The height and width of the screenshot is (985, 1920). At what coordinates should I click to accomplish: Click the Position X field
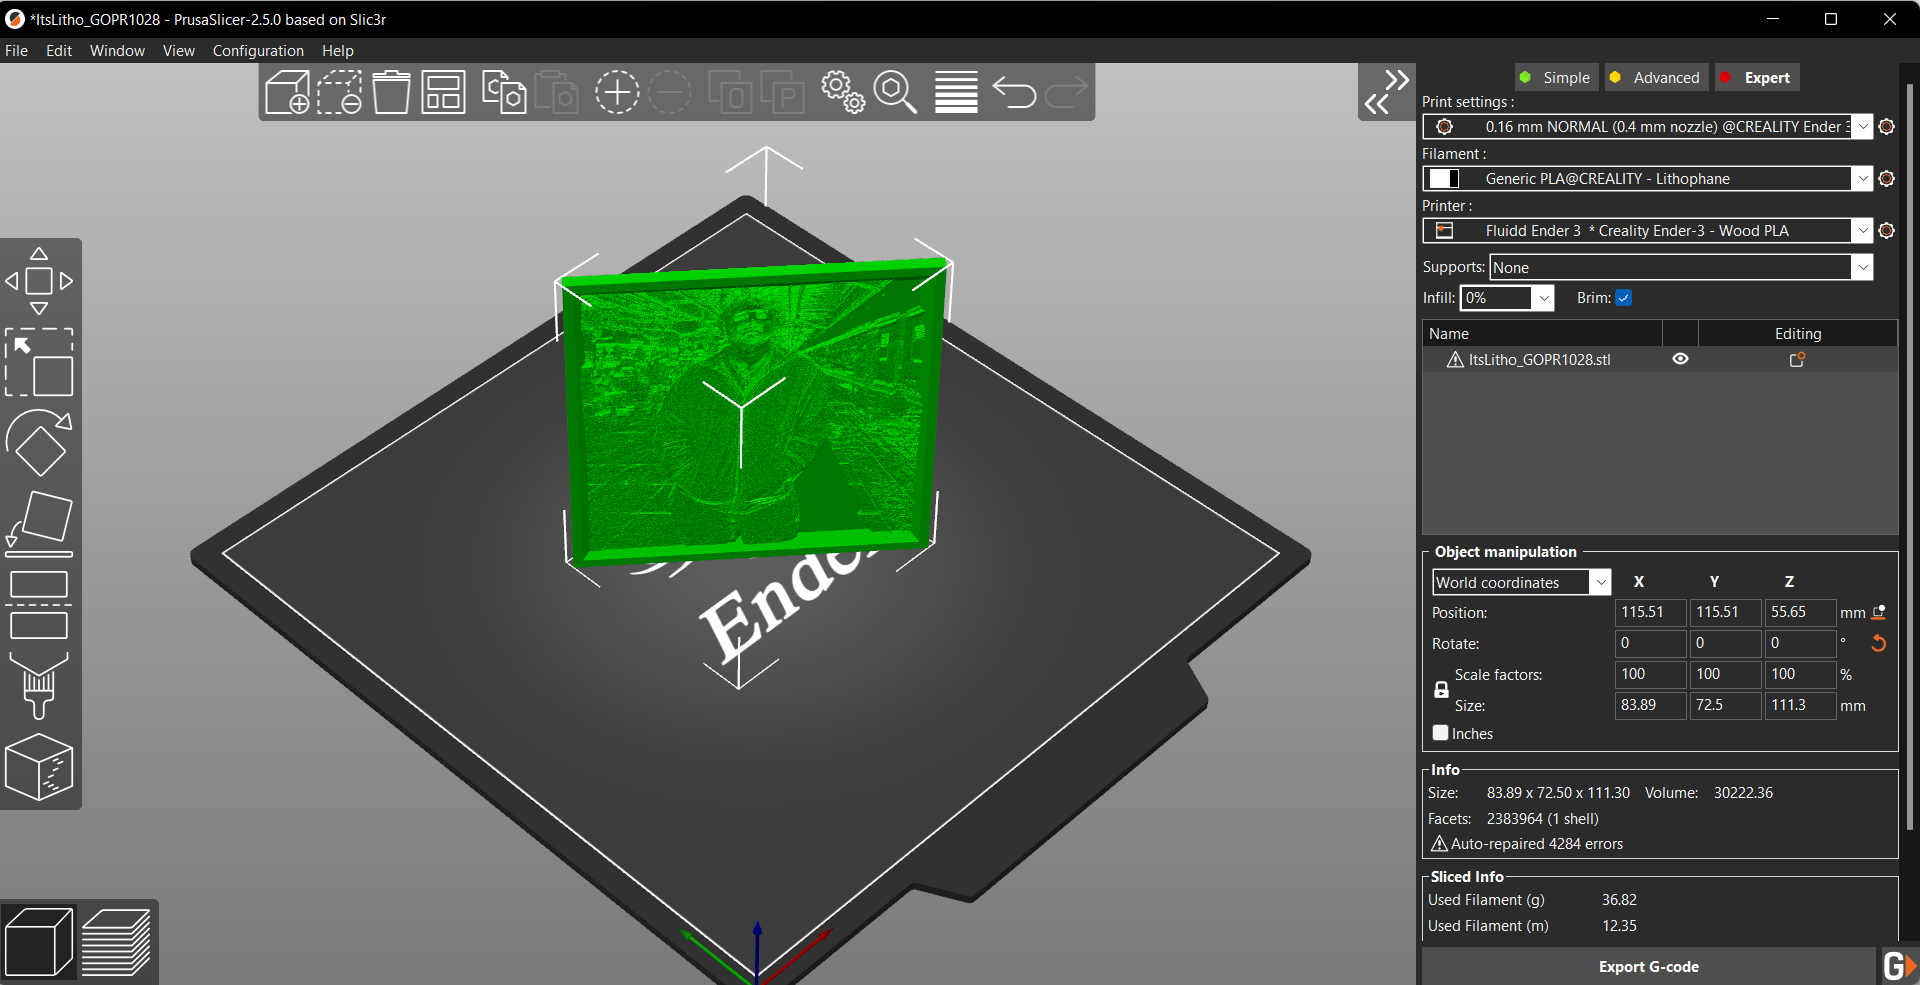click(1651, 612)
